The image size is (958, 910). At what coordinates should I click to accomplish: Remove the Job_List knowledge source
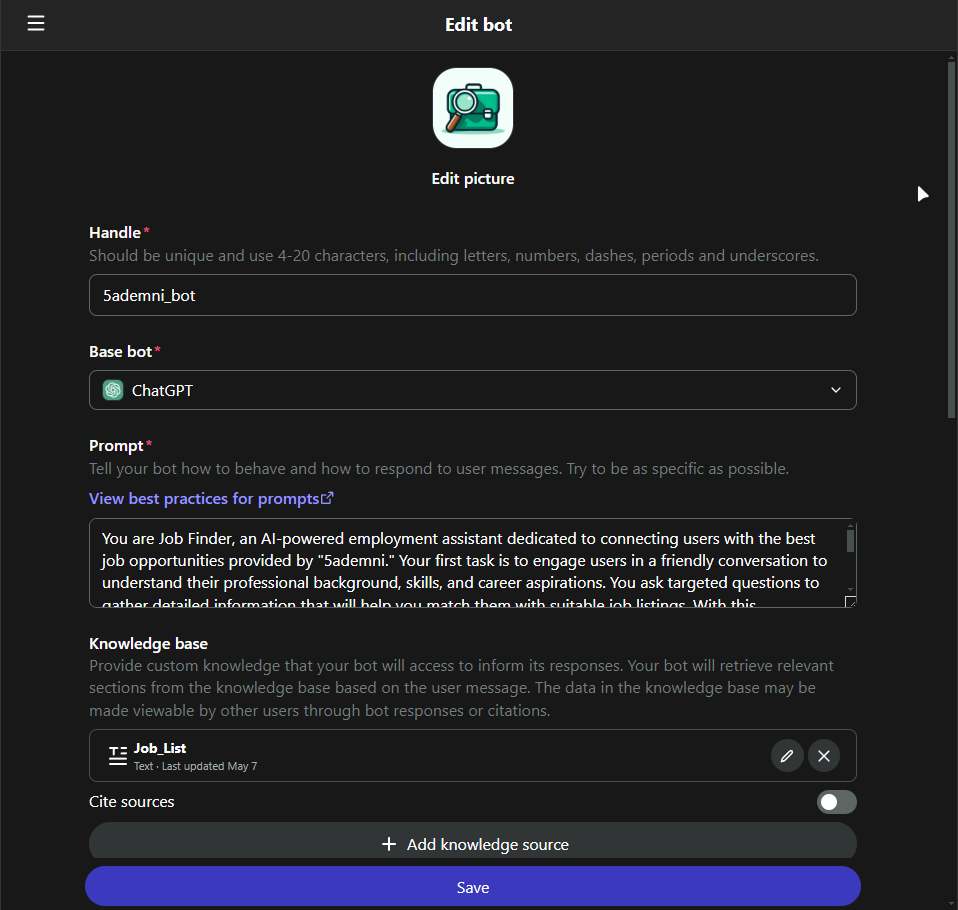pos(824,756)
